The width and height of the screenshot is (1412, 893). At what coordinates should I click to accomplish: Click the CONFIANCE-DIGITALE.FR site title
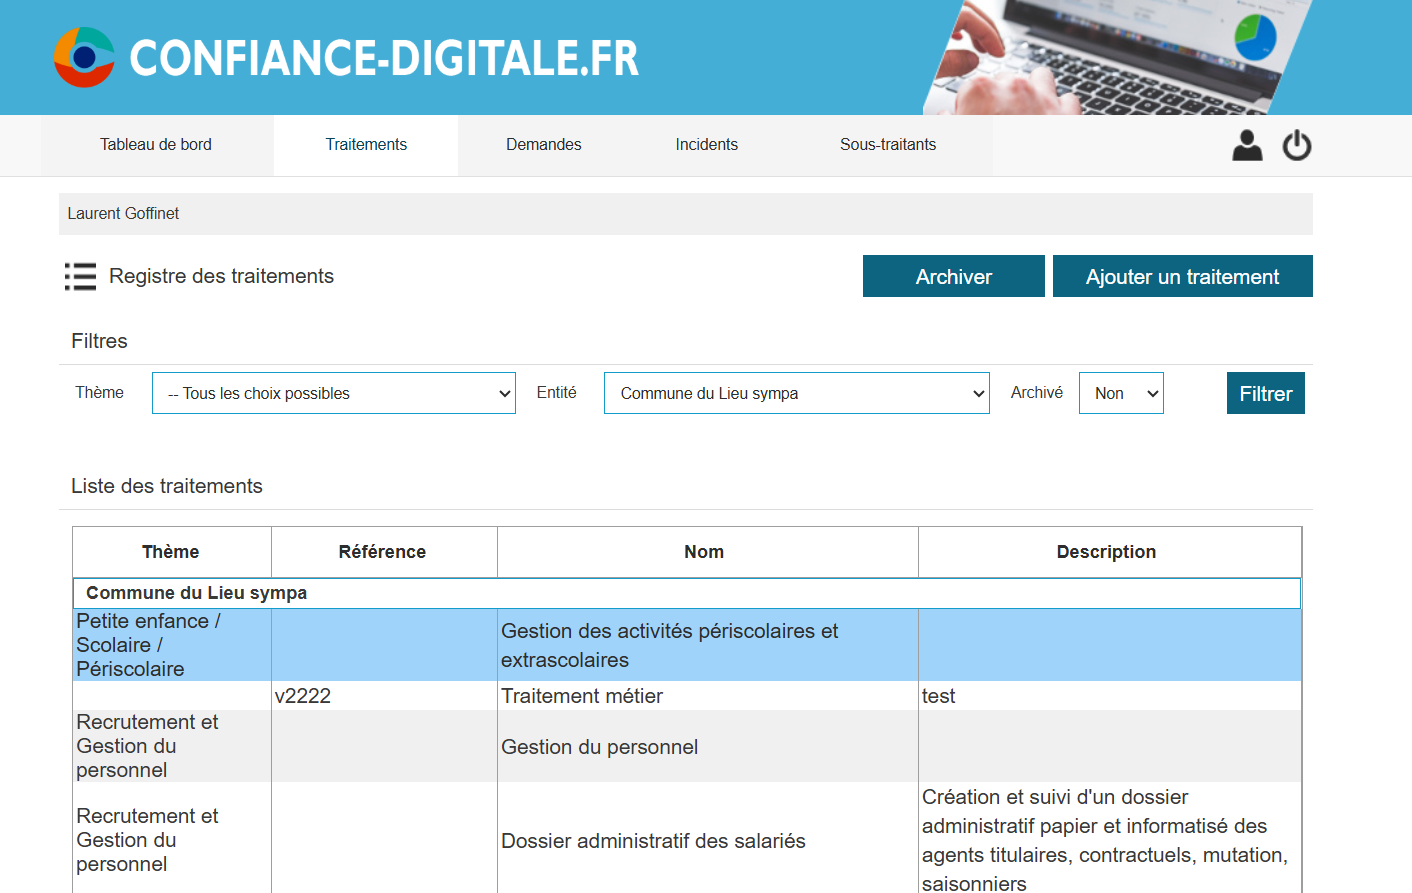pos(384,58)
